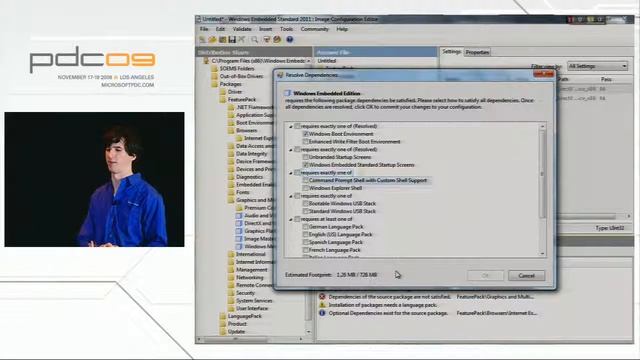Check Command Prompt Shell with Custom Shell Support
640x360 pixels.
pos(305,180)
